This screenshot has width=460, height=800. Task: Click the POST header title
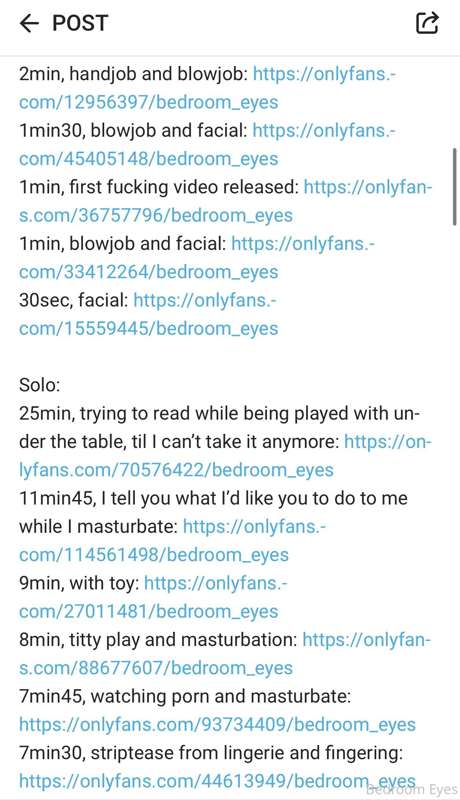pyautogui.click(x=80, y=23)
